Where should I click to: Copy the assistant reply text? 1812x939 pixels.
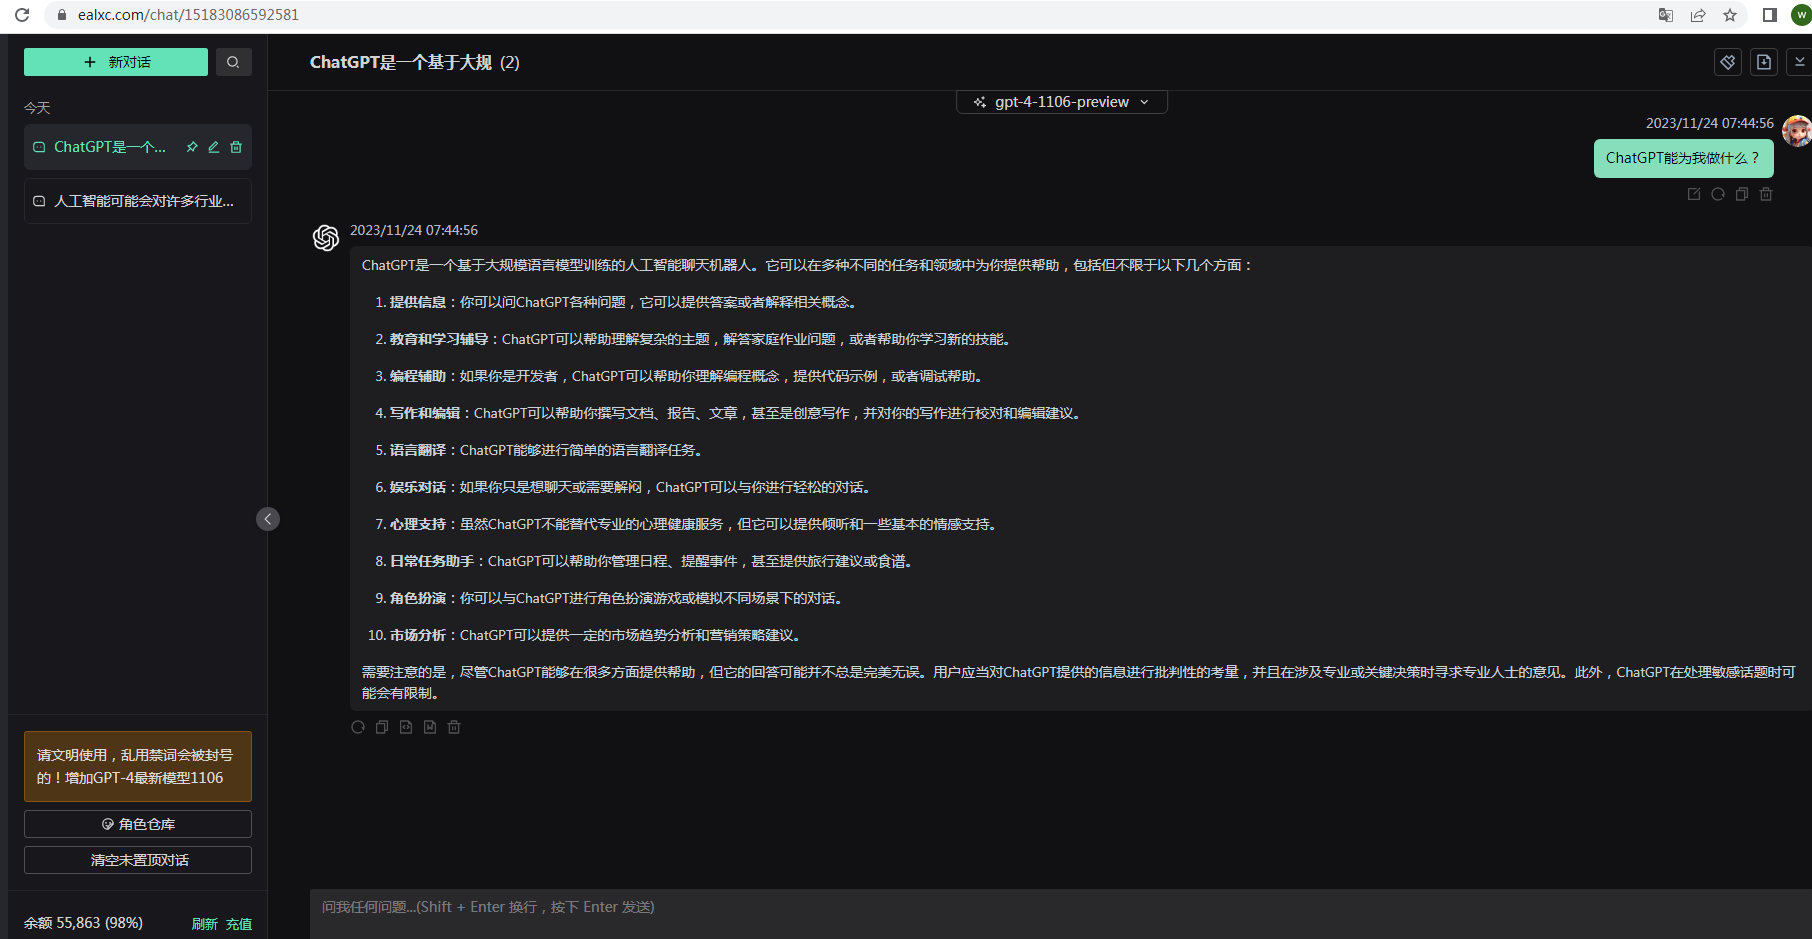click(382, 727)
